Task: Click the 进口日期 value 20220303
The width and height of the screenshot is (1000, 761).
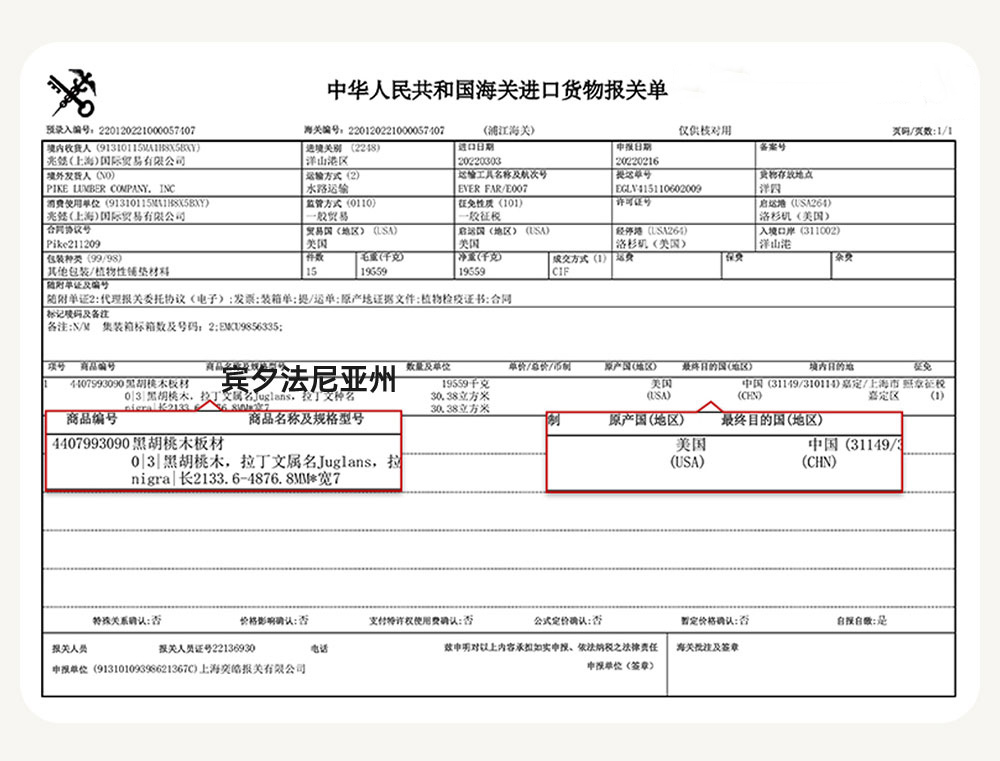Action: point(477,160)
